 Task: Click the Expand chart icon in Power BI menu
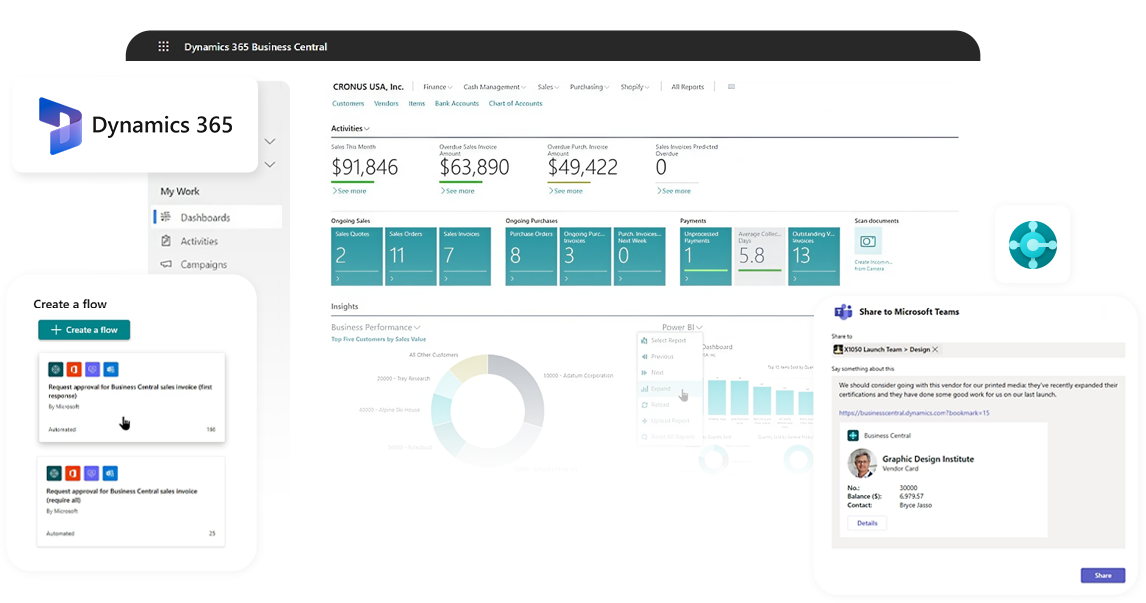644,389
